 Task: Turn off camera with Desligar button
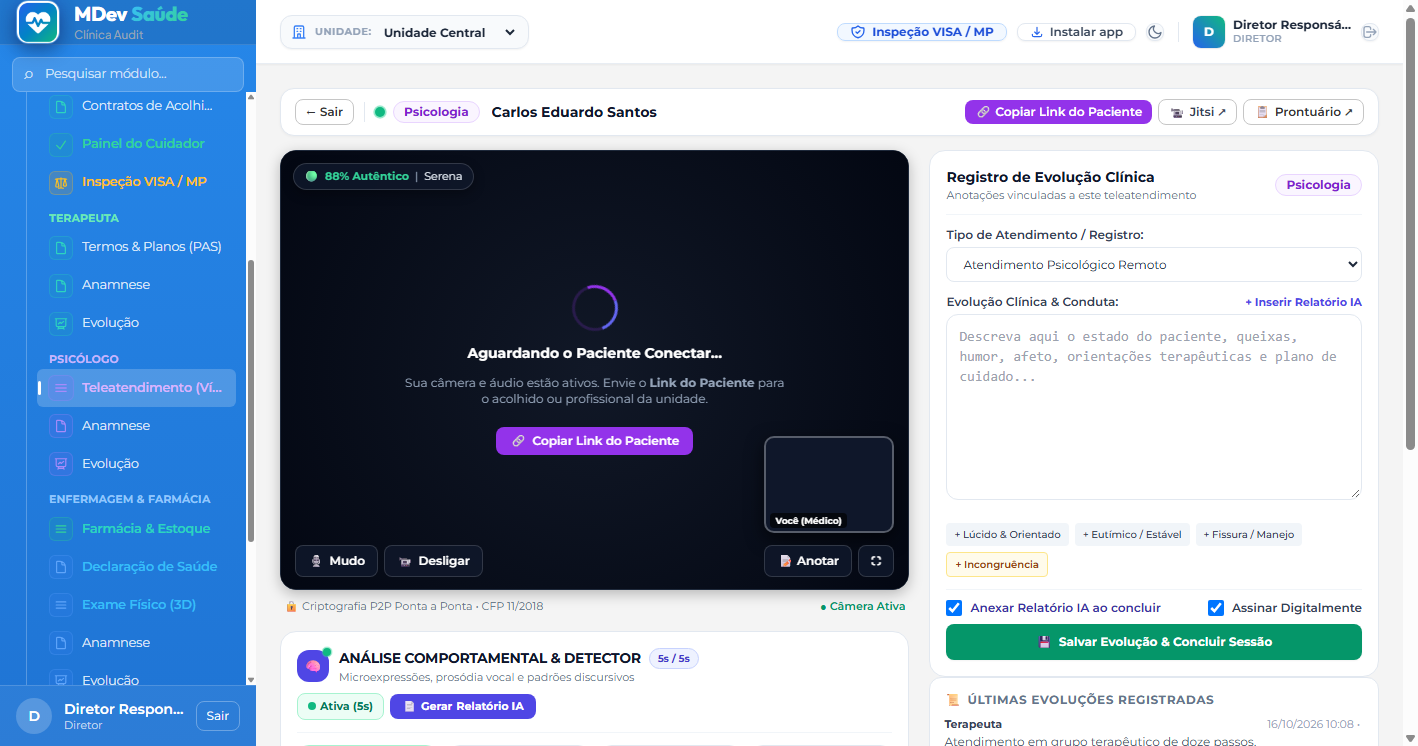point(434,561)
